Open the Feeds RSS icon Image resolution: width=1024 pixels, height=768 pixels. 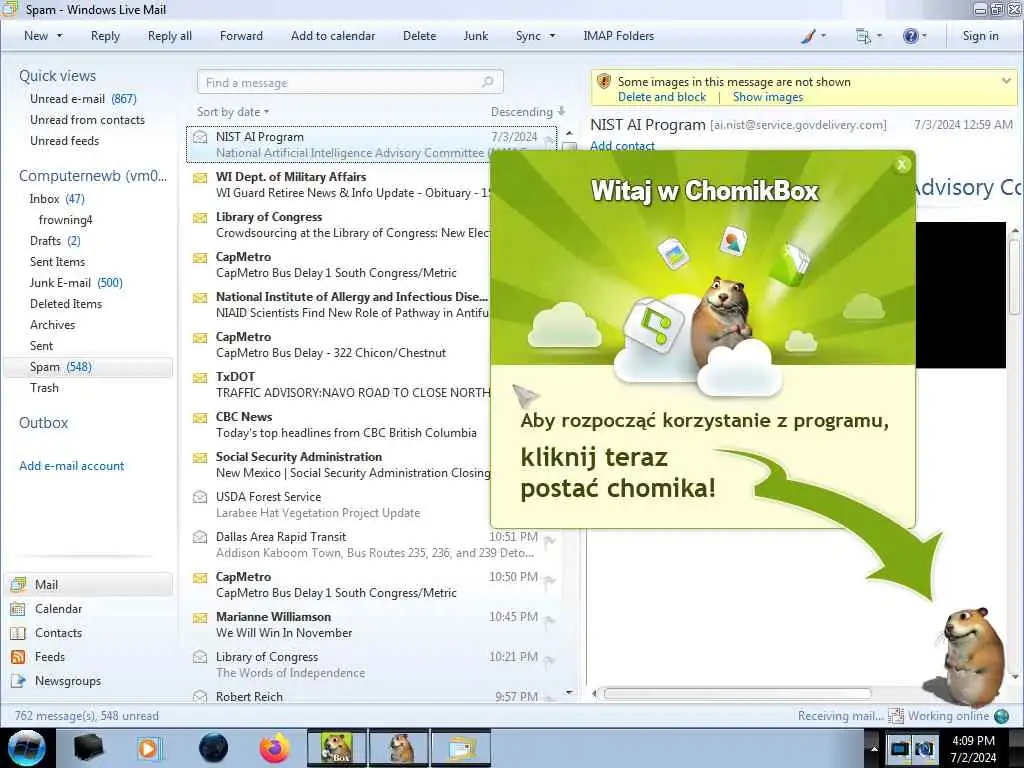point(18,657)
